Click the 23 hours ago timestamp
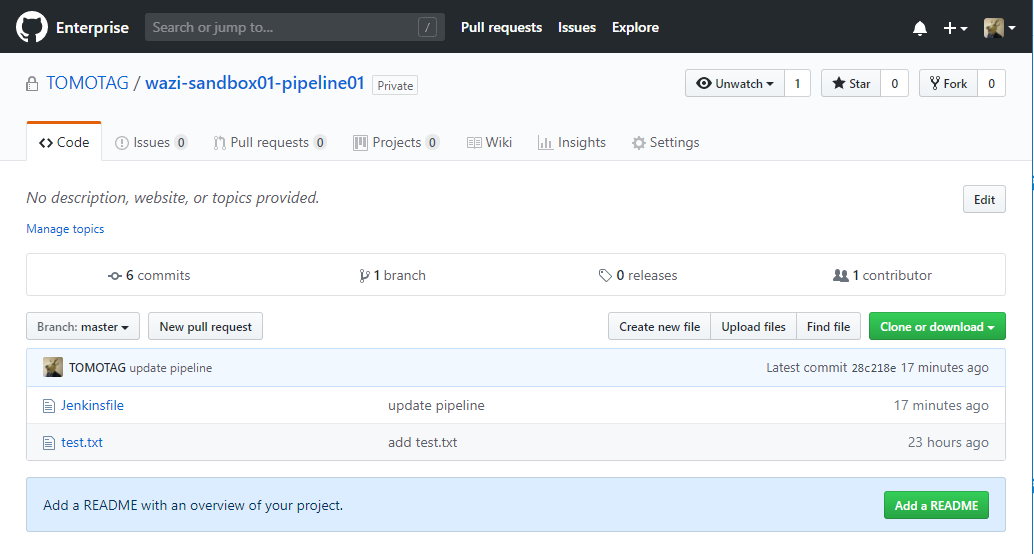Viewport: 1034px width, 554px height. pyautogui.click(x=948, y=443)
